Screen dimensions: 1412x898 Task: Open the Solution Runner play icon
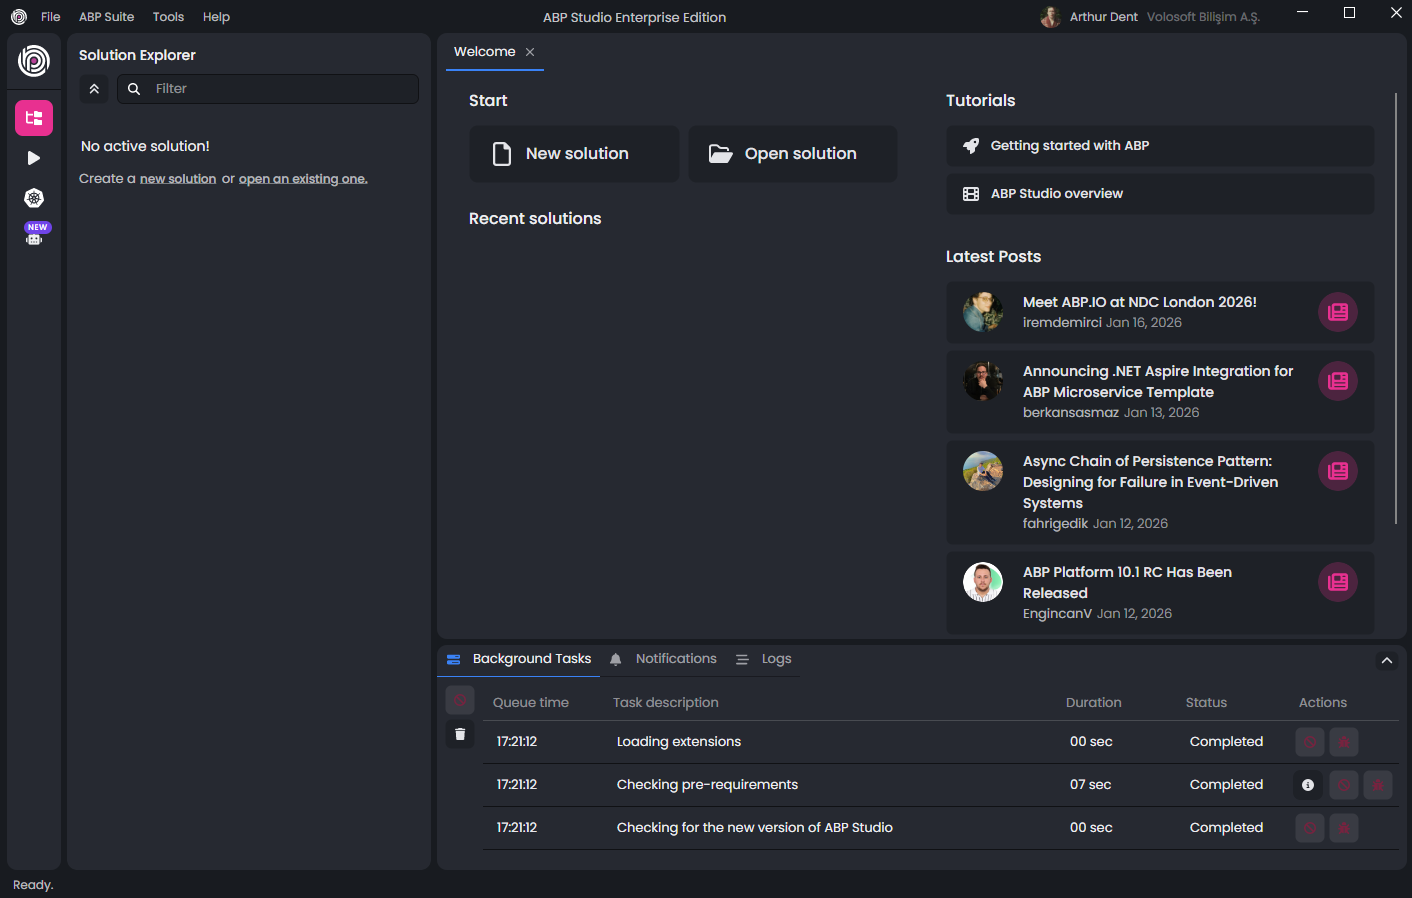coord(34,158)
